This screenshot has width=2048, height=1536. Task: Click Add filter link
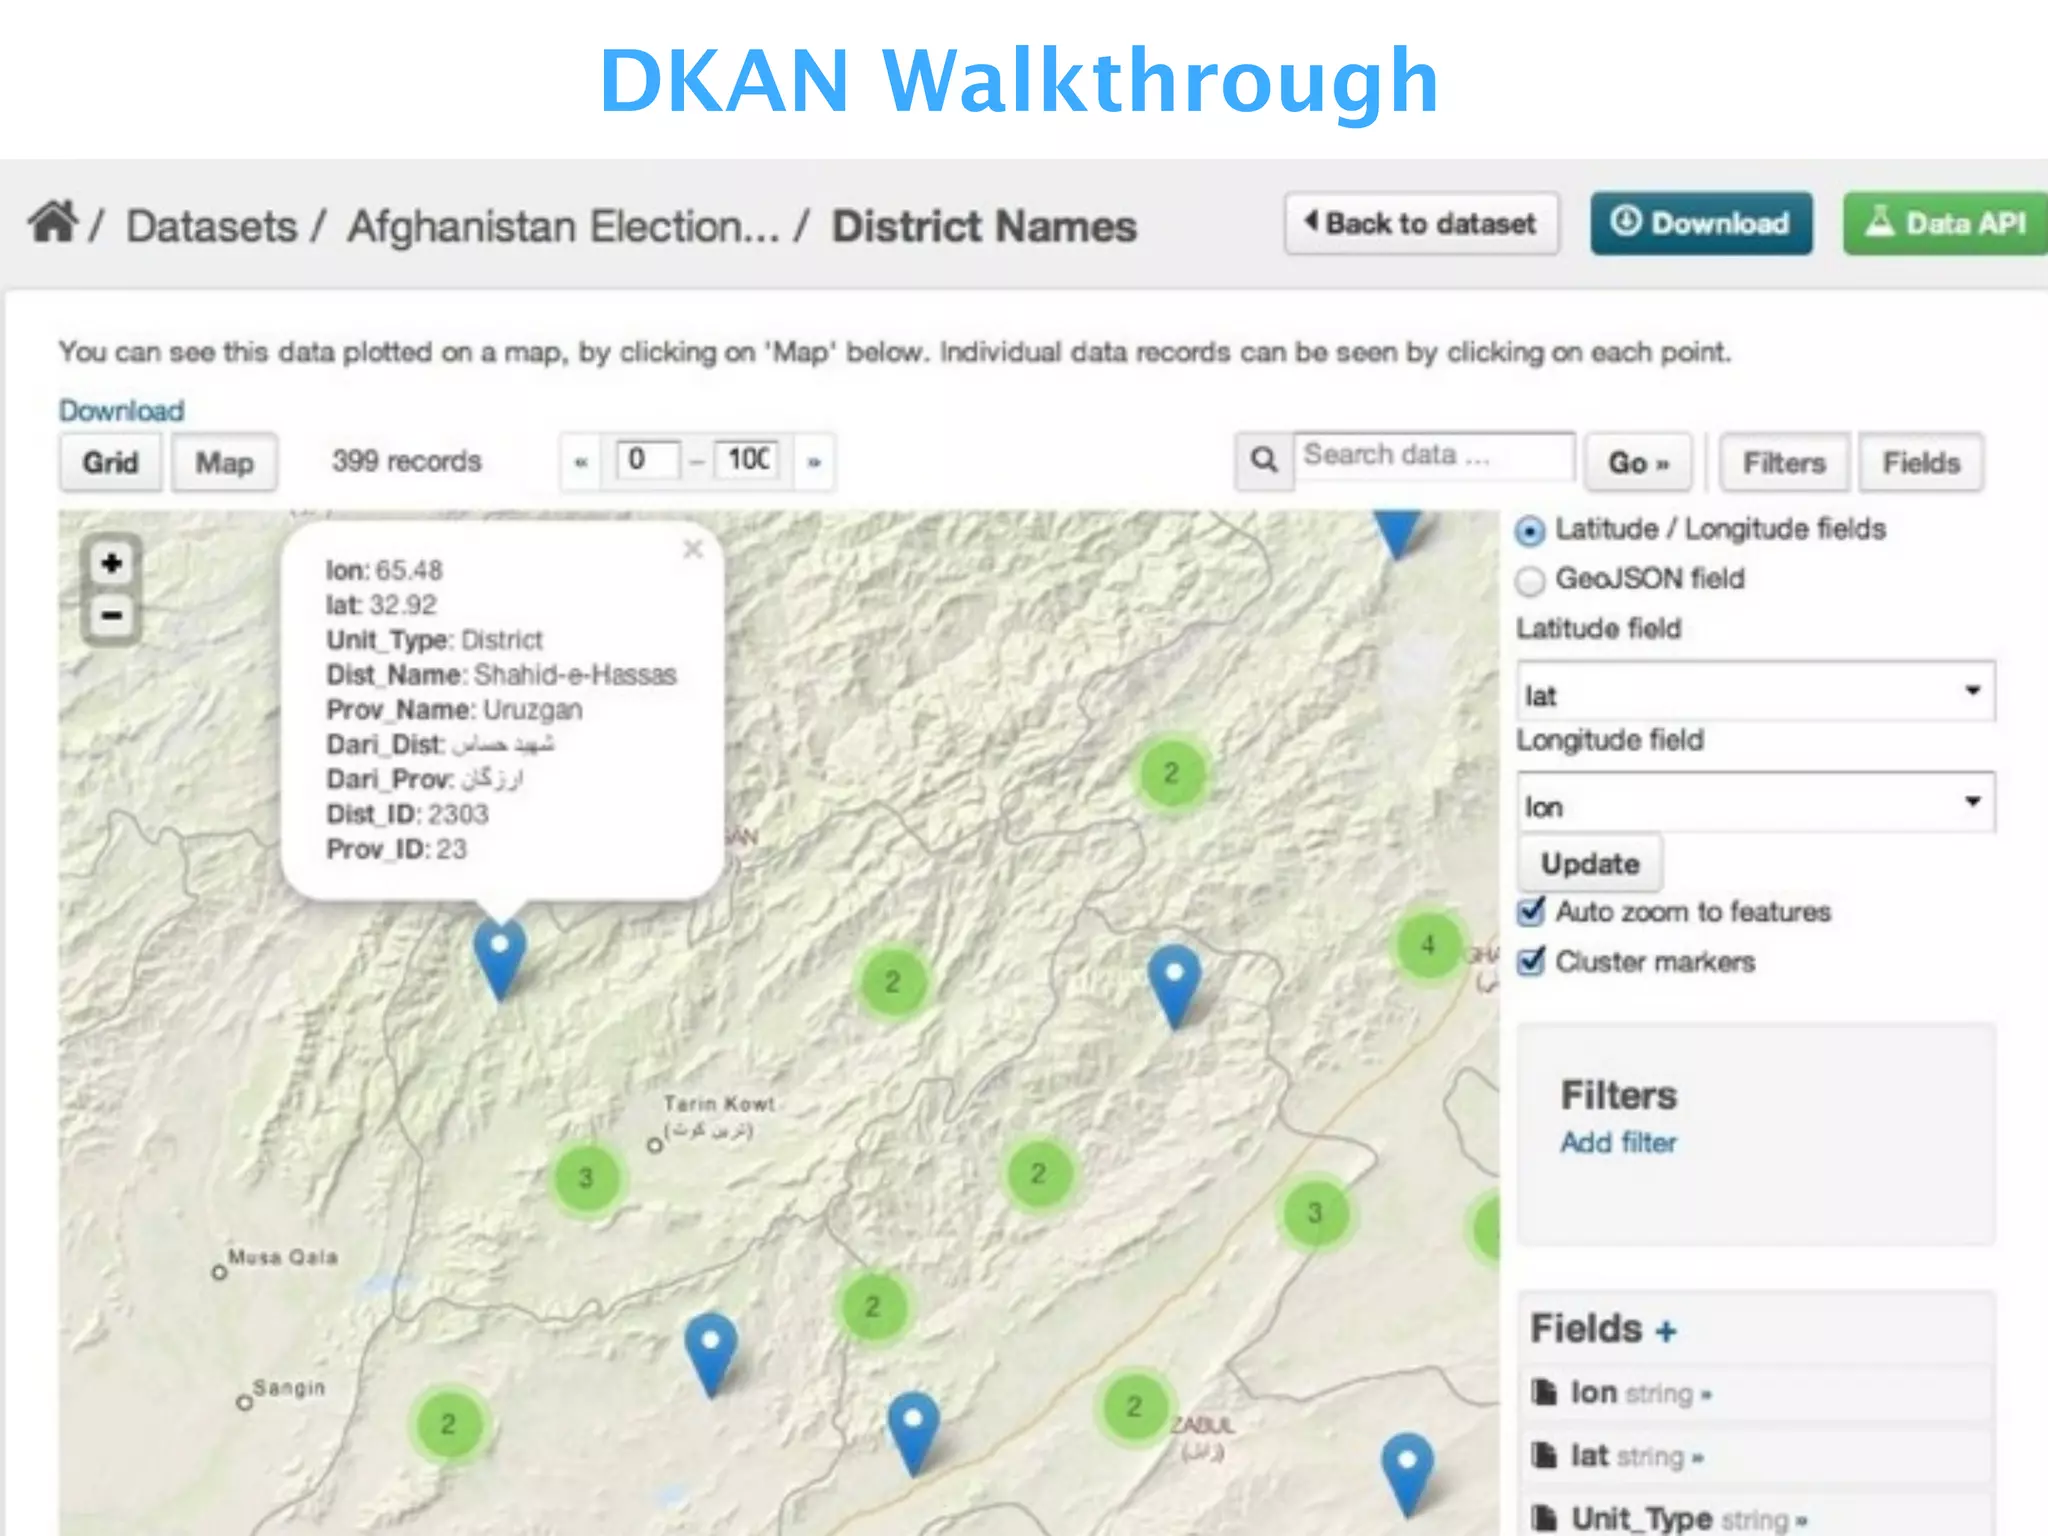point(1618,1142)
